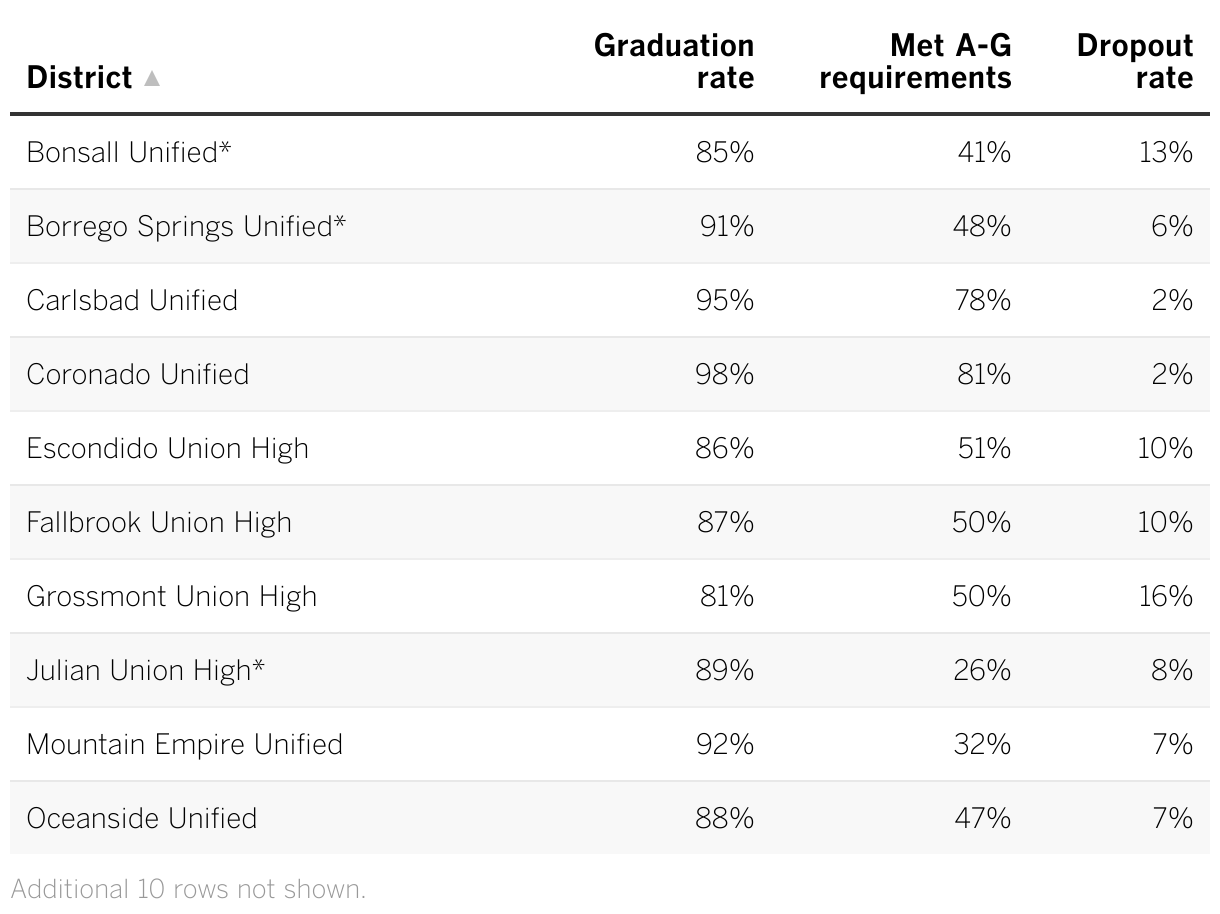Click the 'Additional 10 rows not shown' note
The image size is (1220, 914).
pyautogui.click(x=188, y=889)
